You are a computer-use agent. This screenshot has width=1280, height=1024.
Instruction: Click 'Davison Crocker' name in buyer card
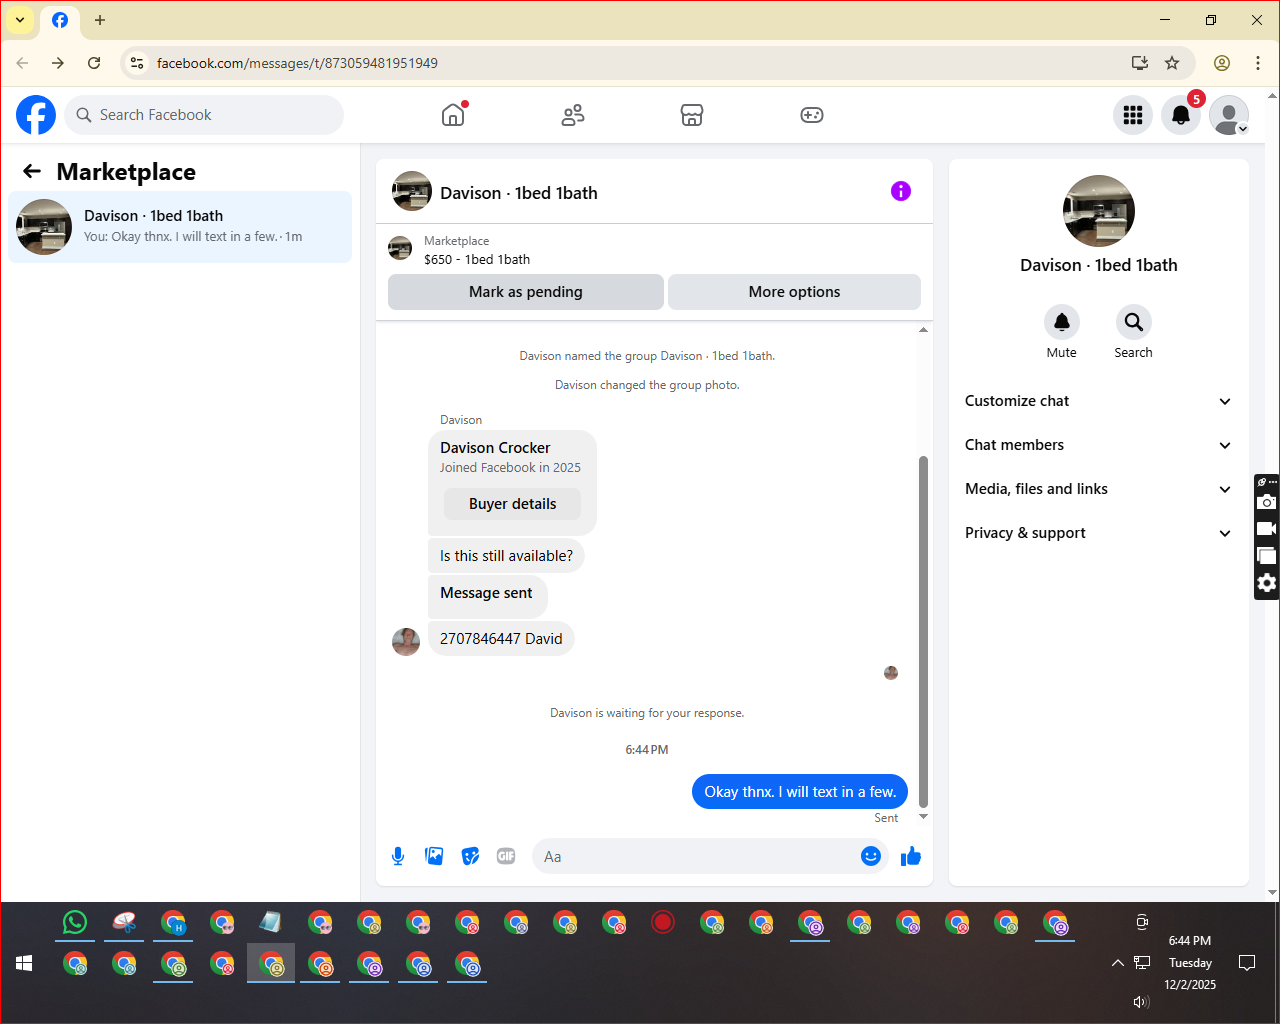tap(495, 448)
